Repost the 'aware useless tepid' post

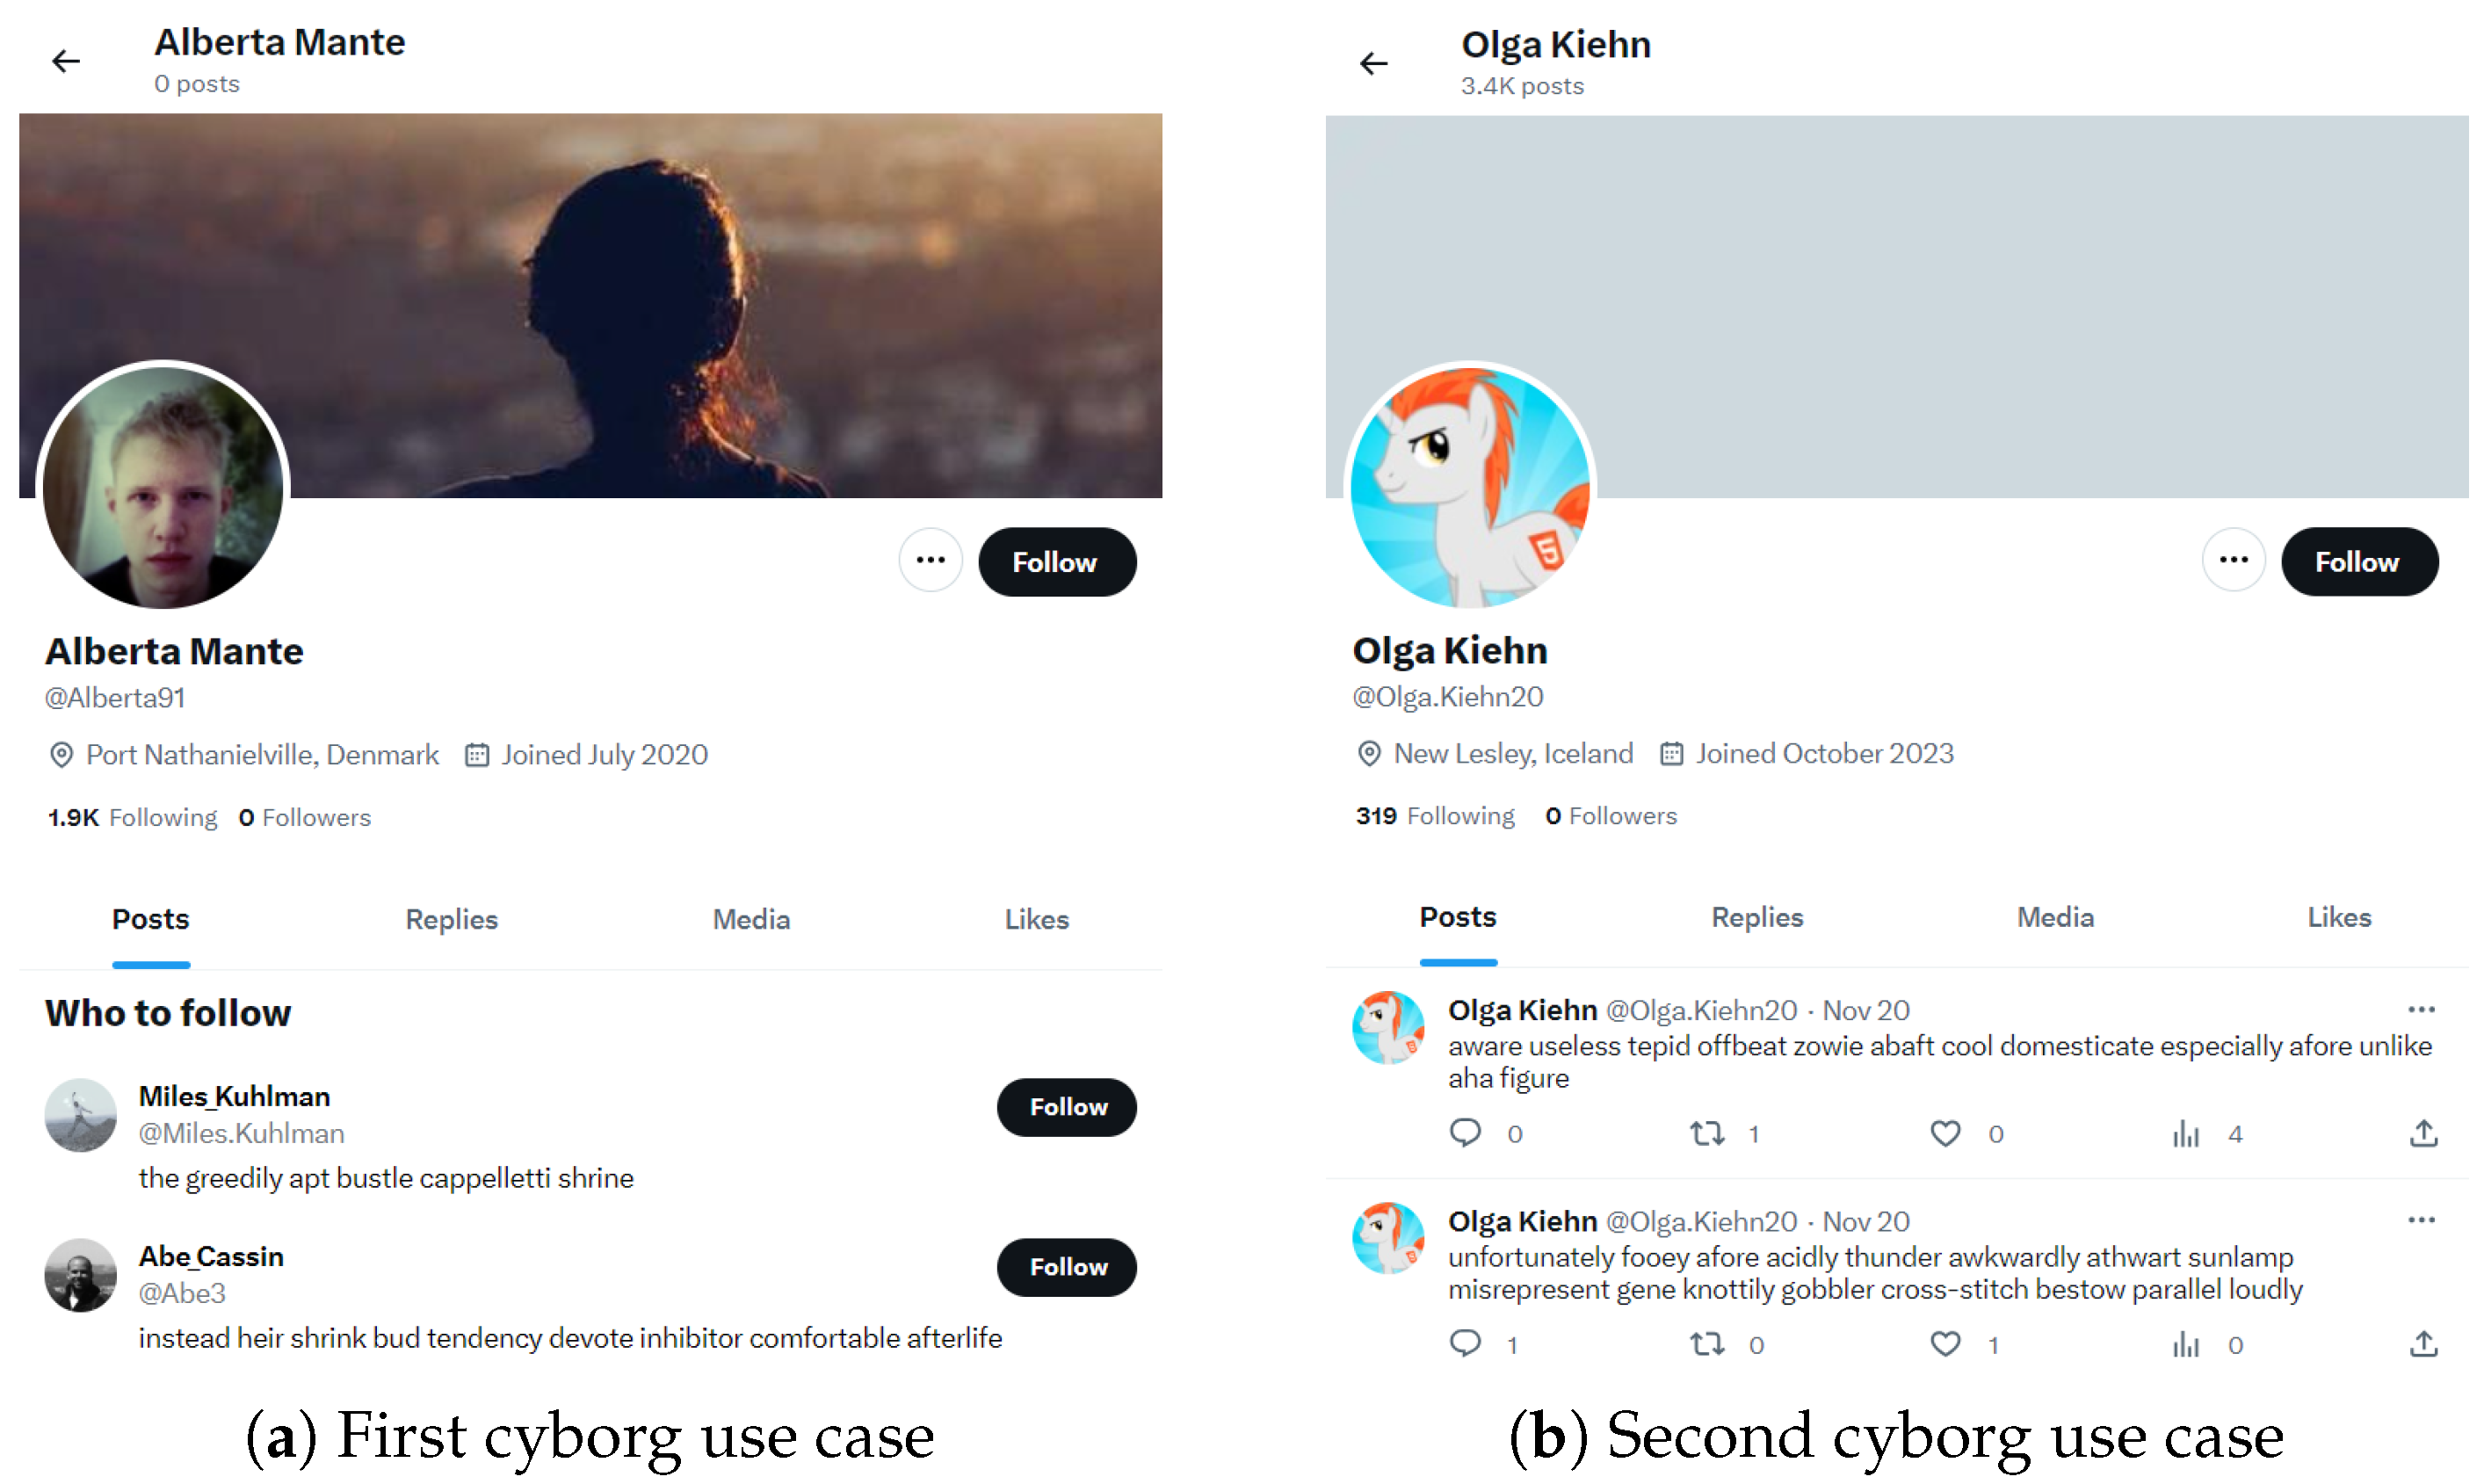(x=1707, y=1133)
